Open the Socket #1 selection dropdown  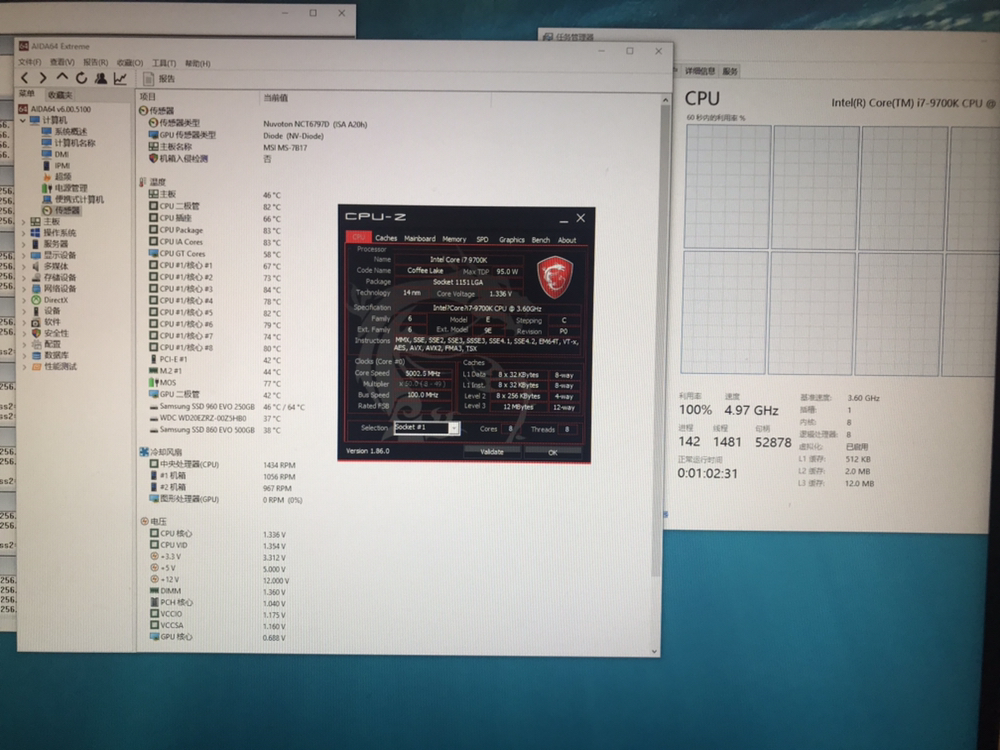454,428
